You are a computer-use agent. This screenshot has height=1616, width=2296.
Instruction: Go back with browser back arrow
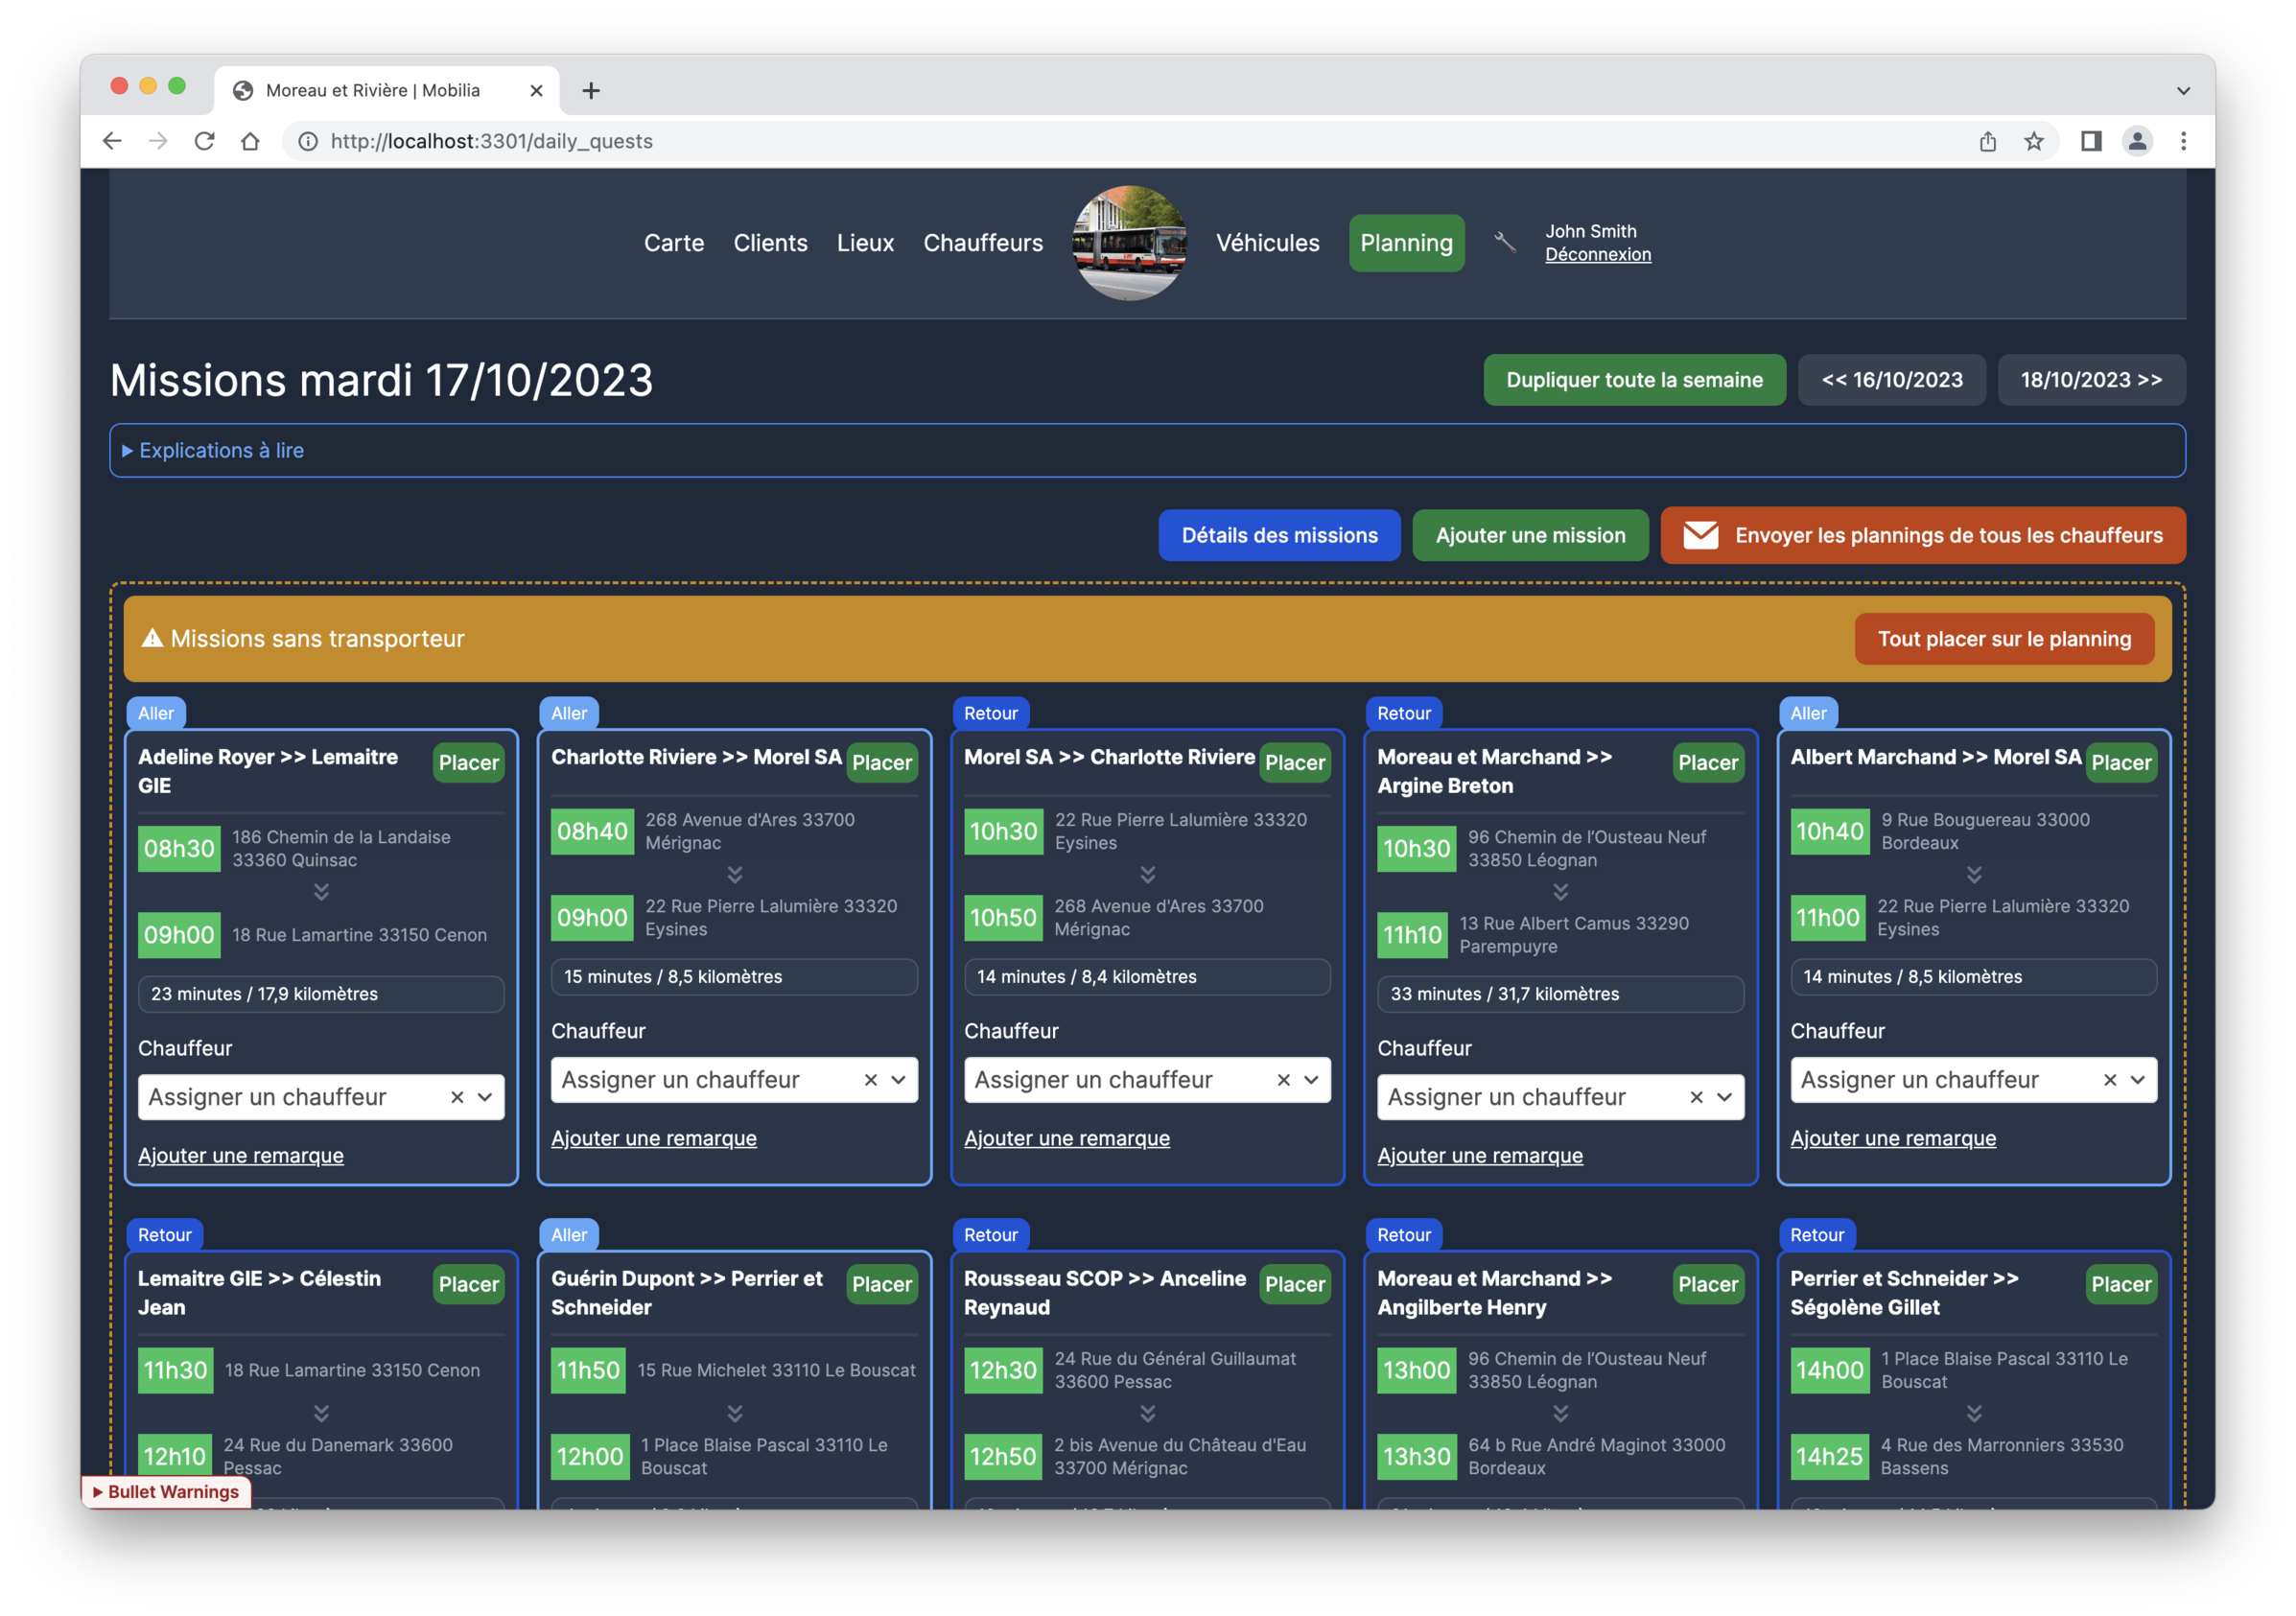[x=112, y=141]
